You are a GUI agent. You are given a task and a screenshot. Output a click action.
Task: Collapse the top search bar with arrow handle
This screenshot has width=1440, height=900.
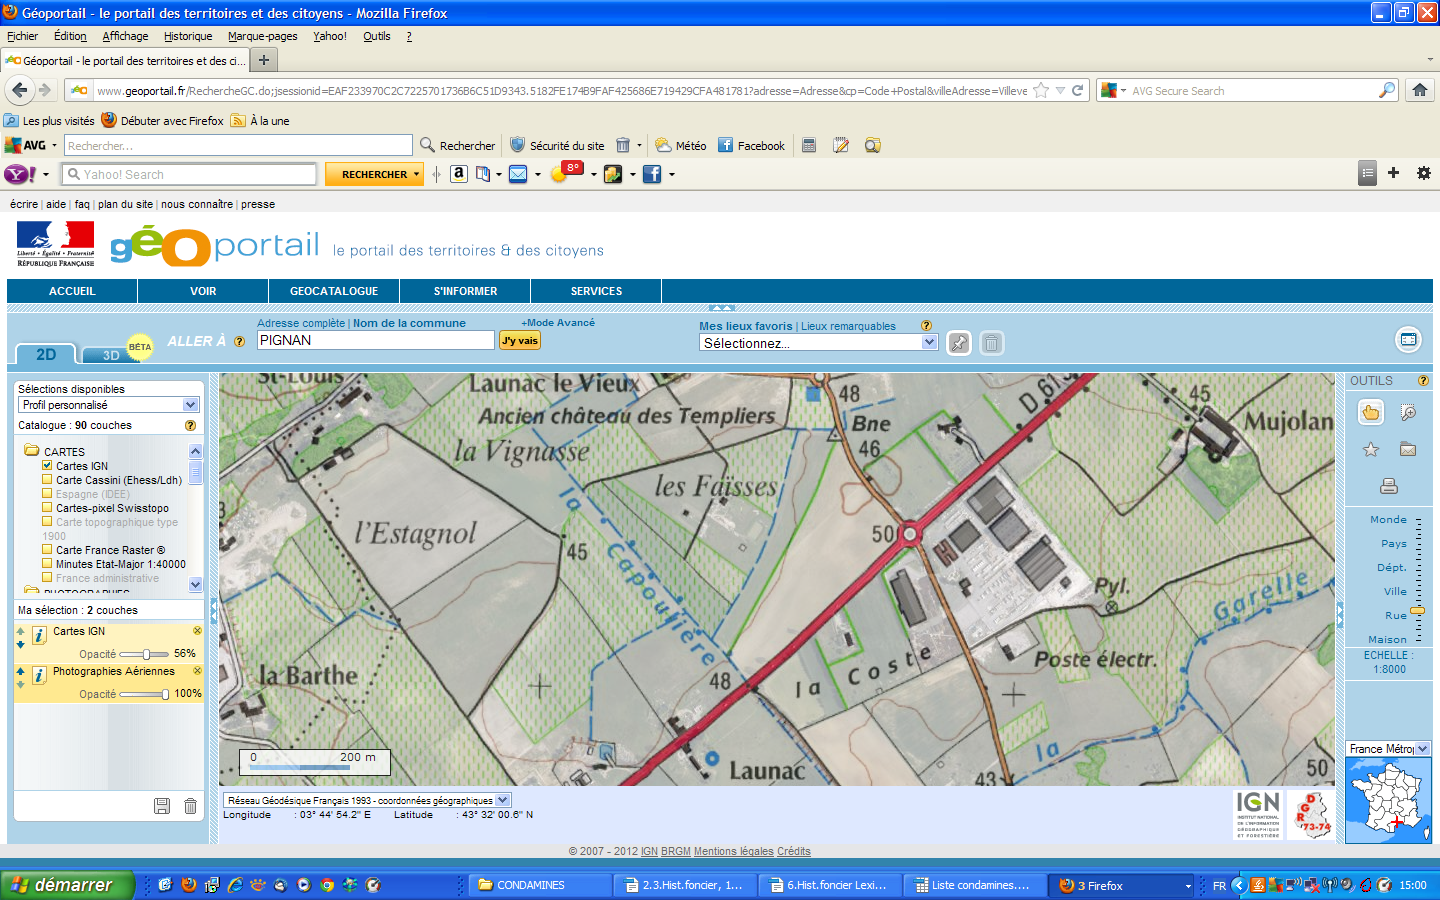pyautogui.click(x=721, y=308)
